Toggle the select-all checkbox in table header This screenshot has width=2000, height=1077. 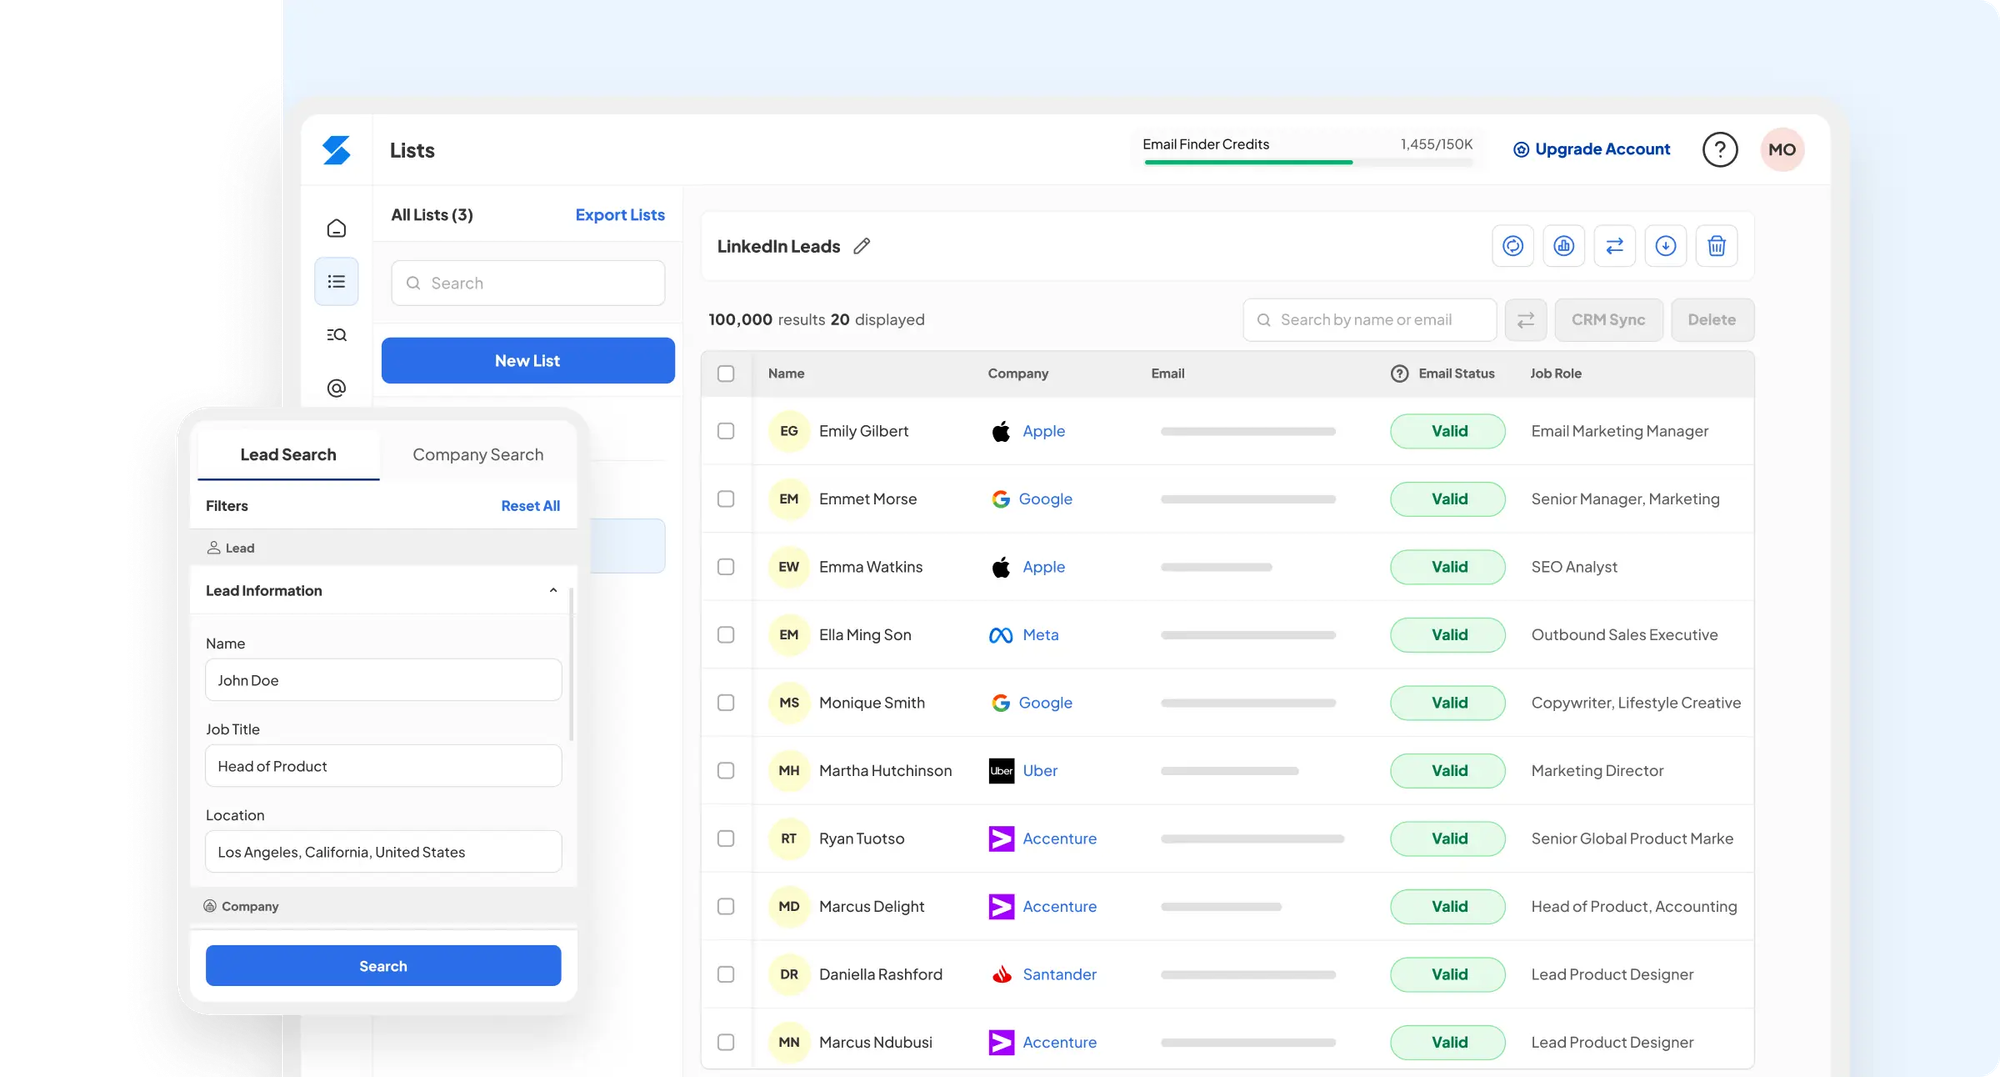pyautogui.click(x=726, y=374)
